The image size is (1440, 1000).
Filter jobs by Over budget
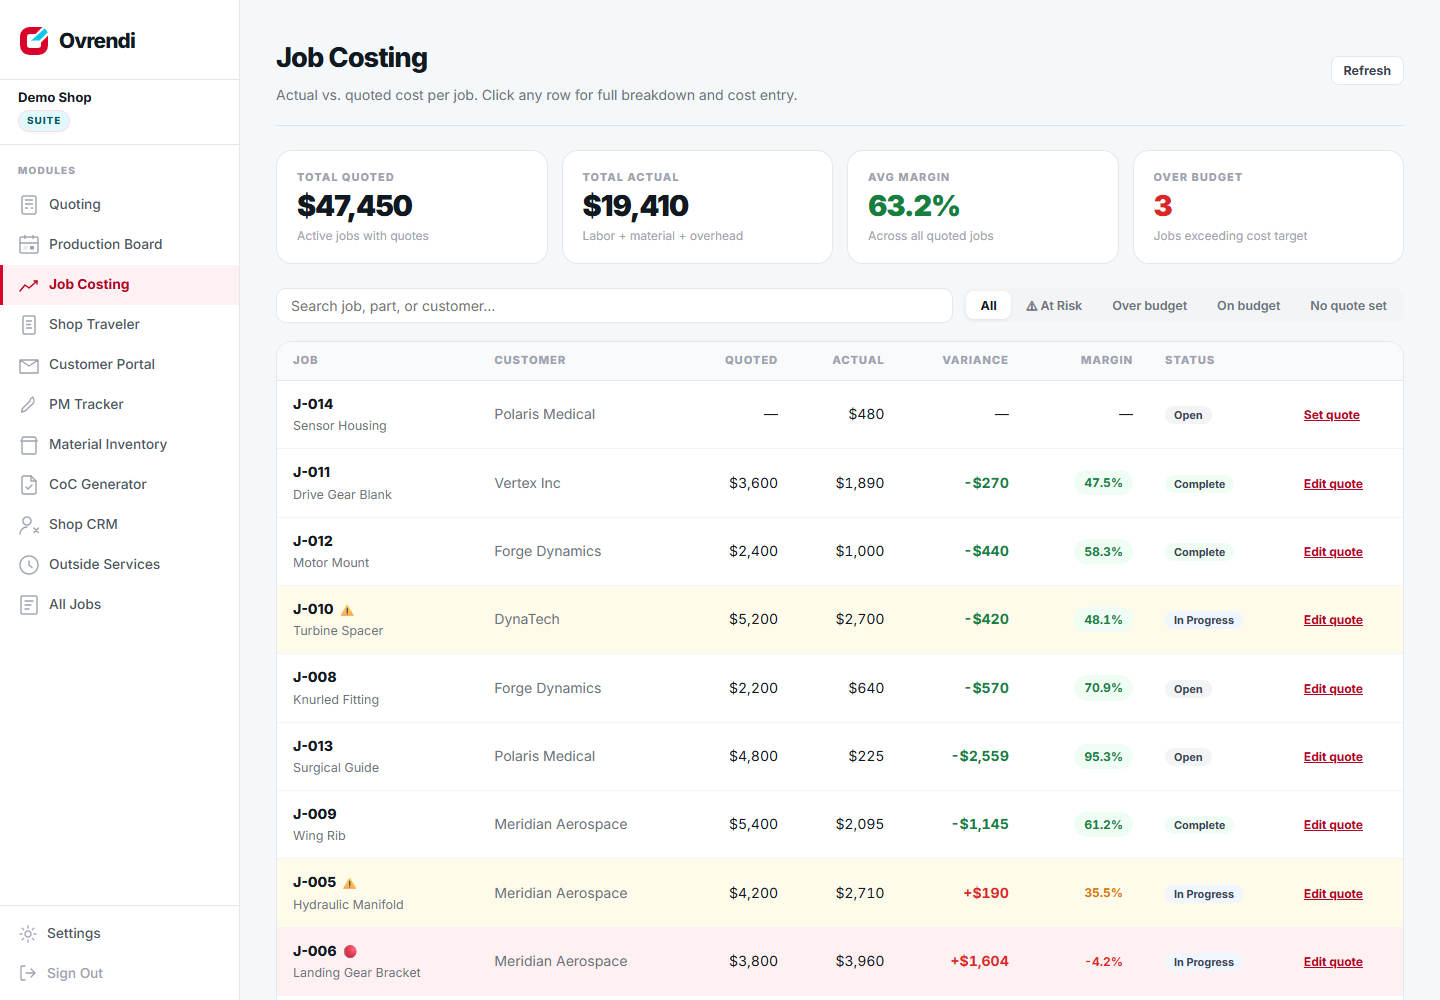1150,306
